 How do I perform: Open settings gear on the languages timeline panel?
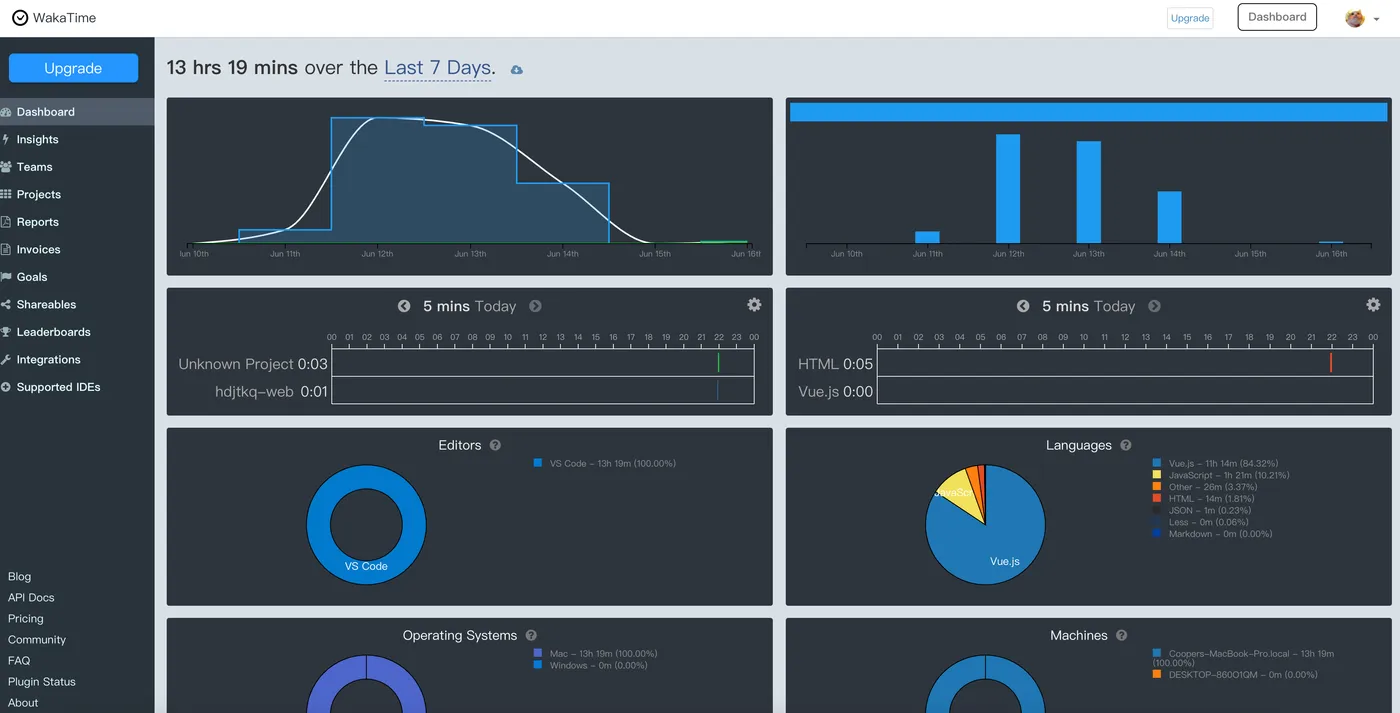click(1373, 305)
